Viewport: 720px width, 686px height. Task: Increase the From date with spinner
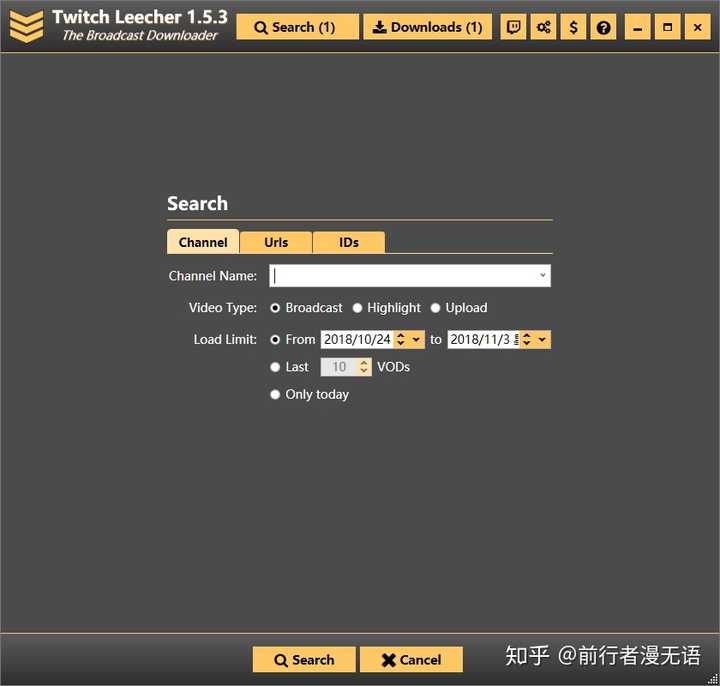pyautogui.click(x=401, y=336)
